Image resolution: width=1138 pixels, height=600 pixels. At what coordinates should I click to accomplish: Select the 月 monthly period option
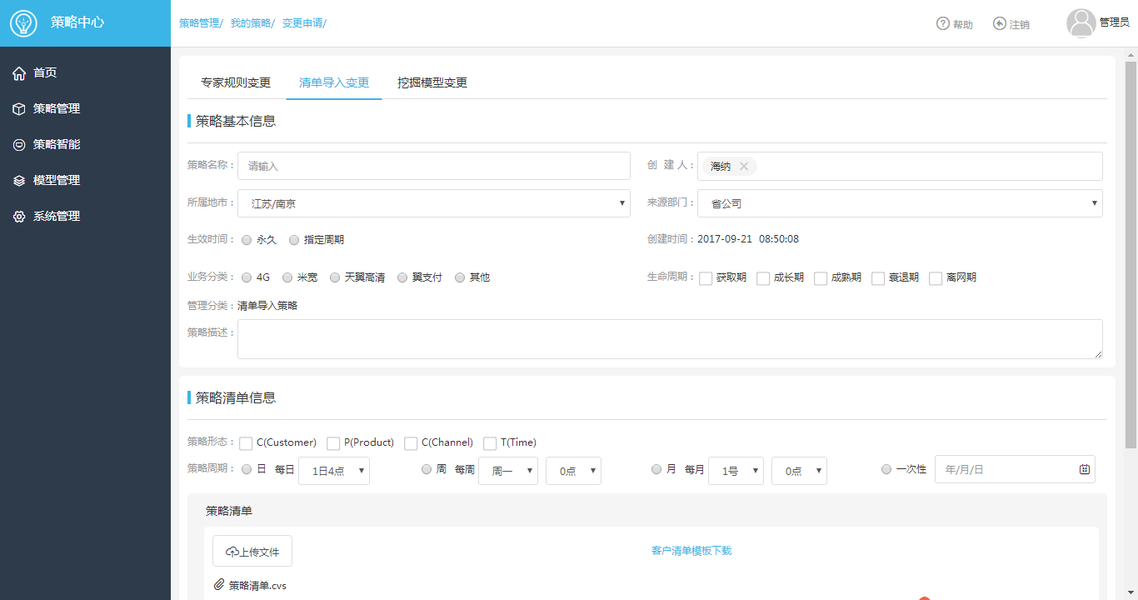click(x=656, y=469)
